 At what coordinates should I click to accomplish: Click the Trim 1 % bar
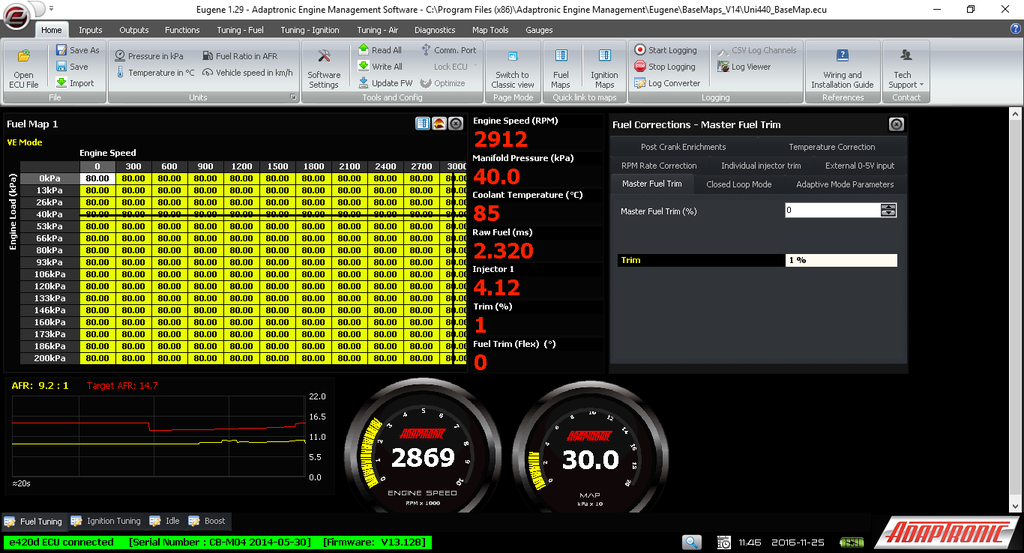(757, 260)
